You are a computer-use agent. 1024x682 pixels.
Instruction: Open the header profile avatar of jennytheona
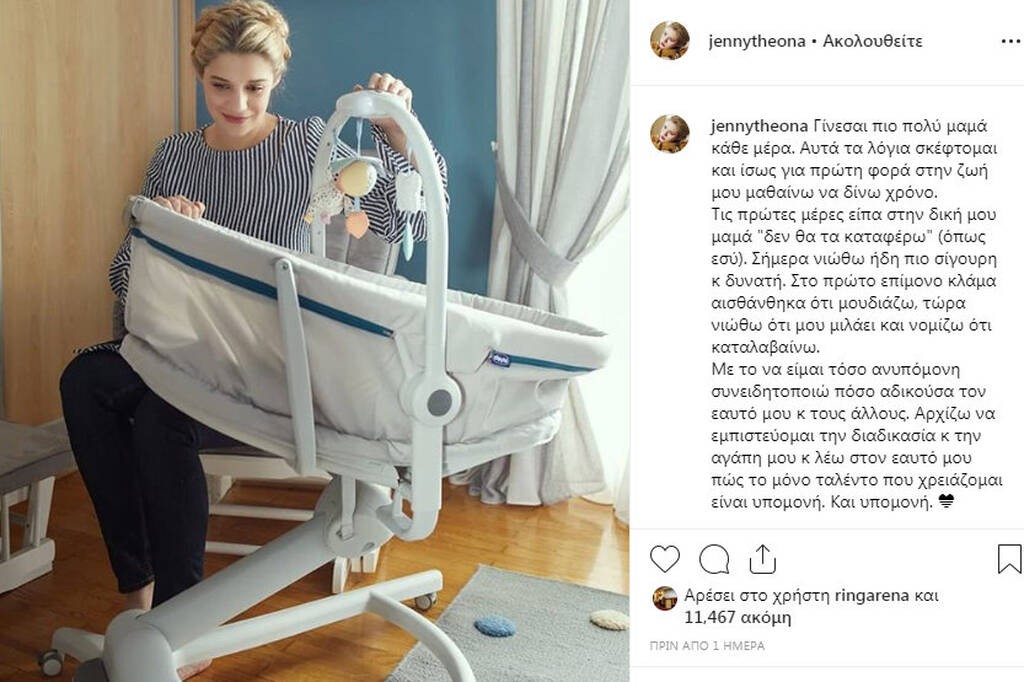669,41
